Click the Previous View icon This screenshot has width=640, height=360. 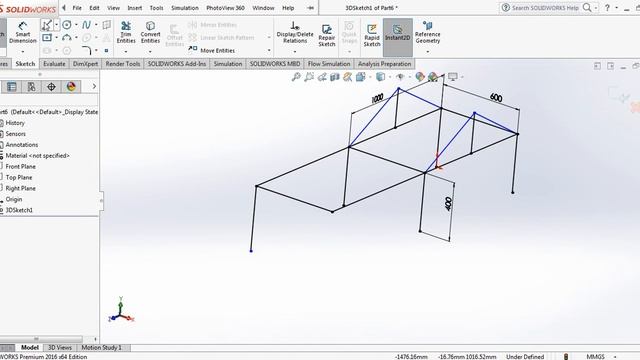(322, 76)
